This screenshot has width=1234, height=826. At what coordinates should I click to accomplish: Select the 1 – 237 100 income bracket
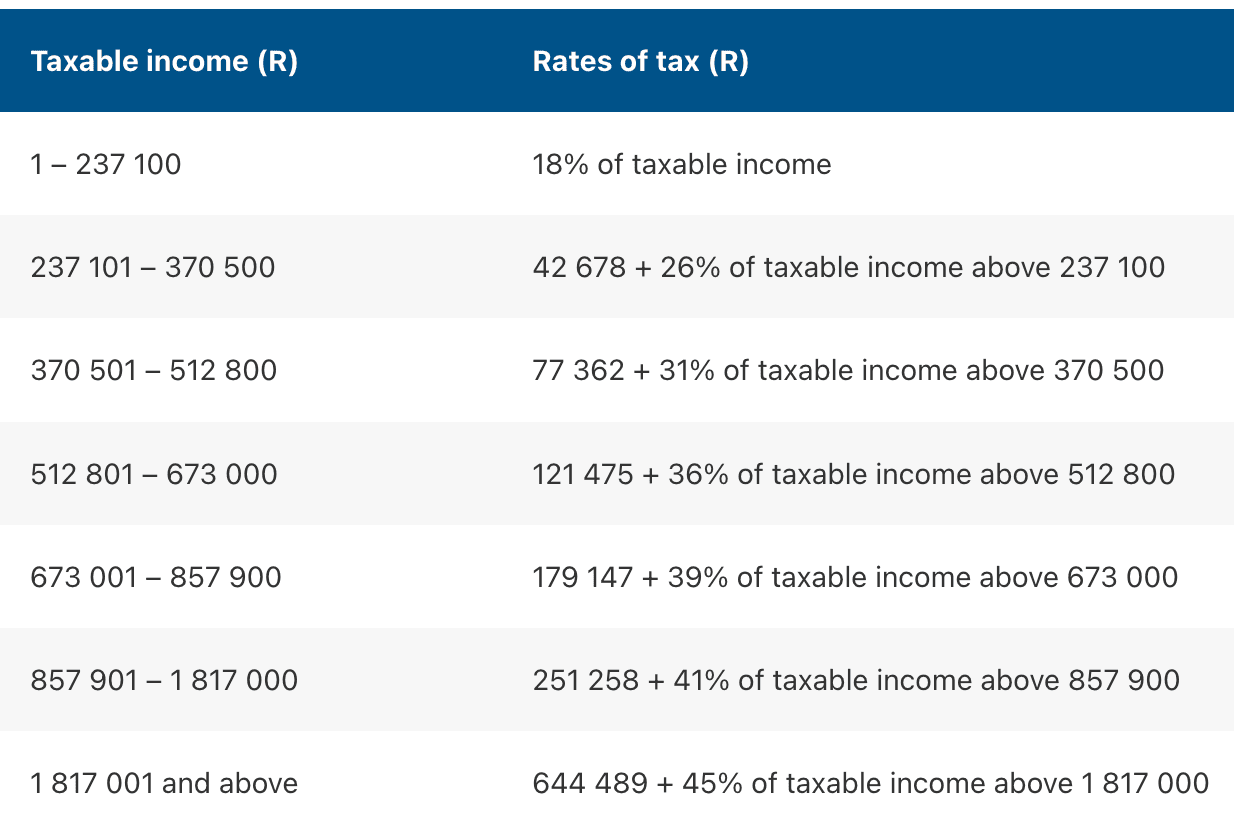tap(106, 164)
